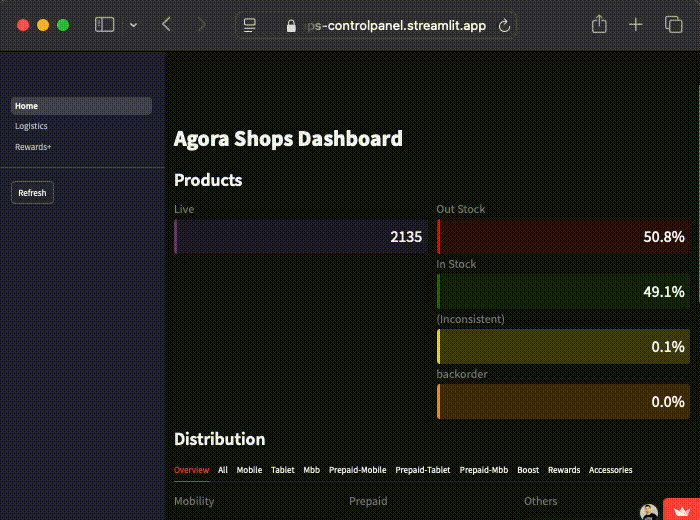Viewport: 700px width, 520px height.
Task: Select Home in the sidebar
Action: pyautogui.click(x=81, y=106)
